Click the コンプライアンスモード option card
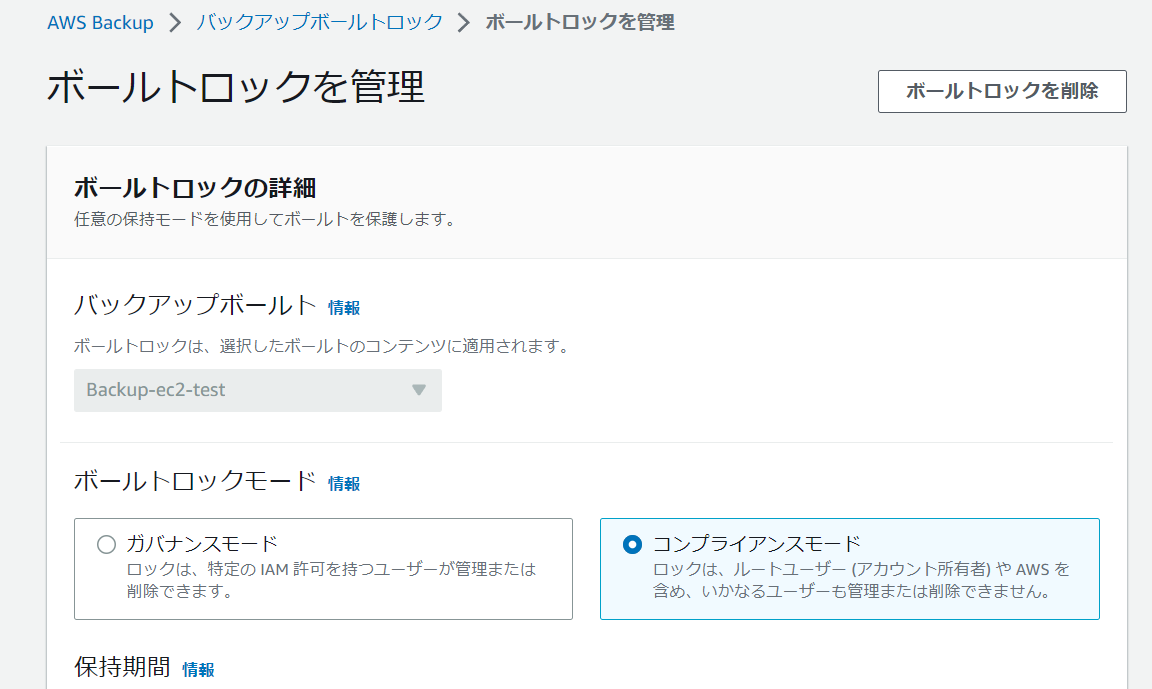Screen dimensions: 1152x689 coord(849,568)
